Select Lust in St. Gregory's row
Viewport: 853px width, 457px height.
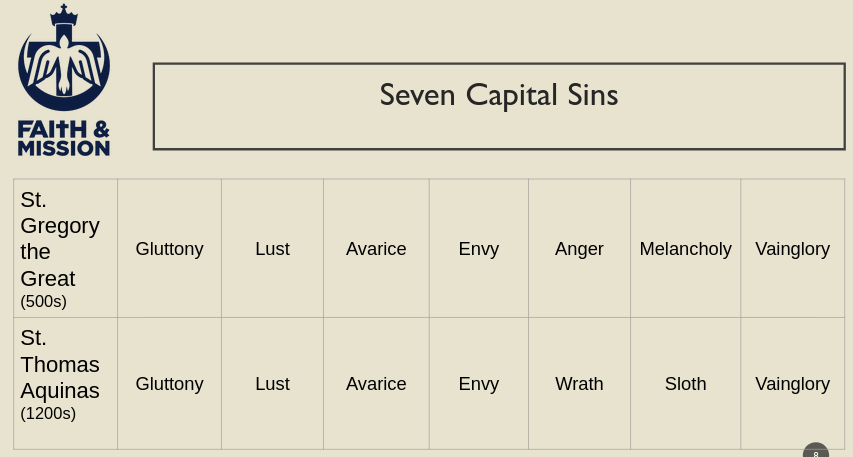coord(272,249)
